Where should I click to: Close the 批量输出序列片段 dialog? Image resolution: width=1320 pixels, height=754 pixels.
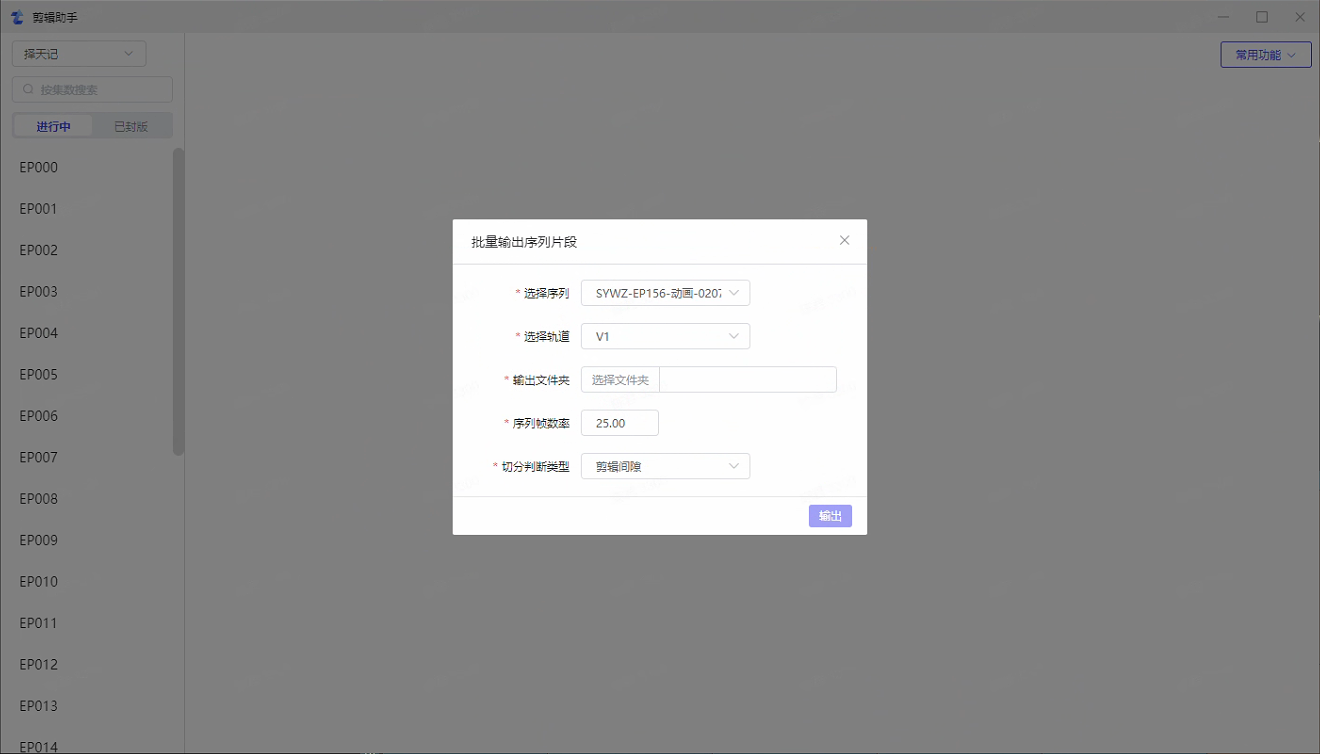[x=844, y=241]
